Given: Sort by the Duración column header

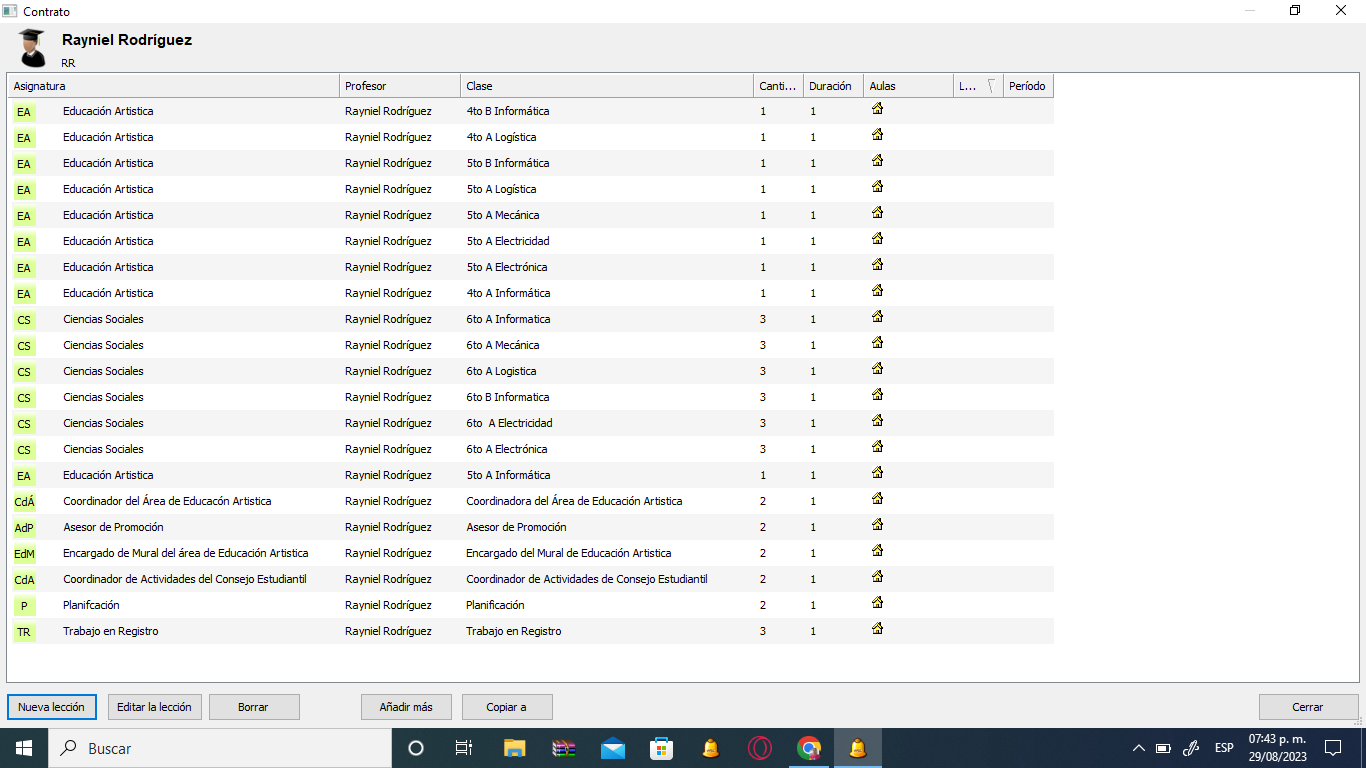Looking at the screenshot, I should coord(833,86).
